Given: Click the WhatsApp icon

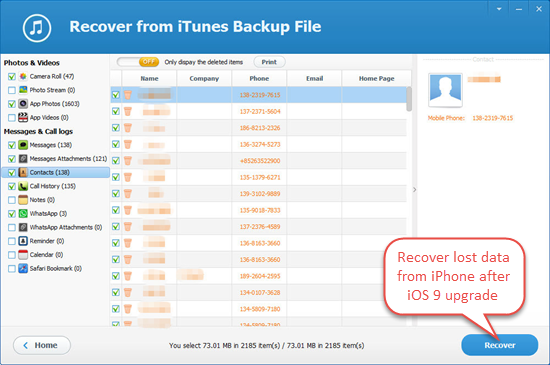Looking at the screenshot, I should [23, 213].
